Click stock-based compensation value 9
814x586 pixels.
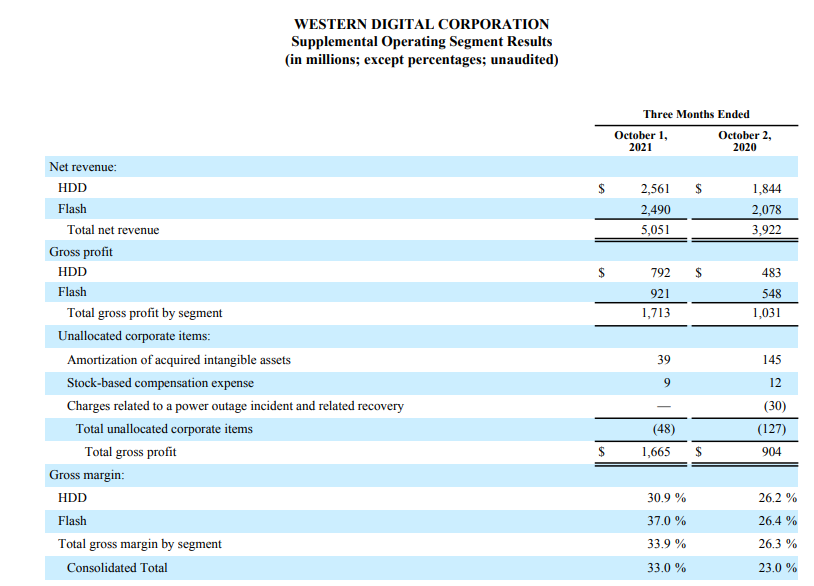(667, 383)
